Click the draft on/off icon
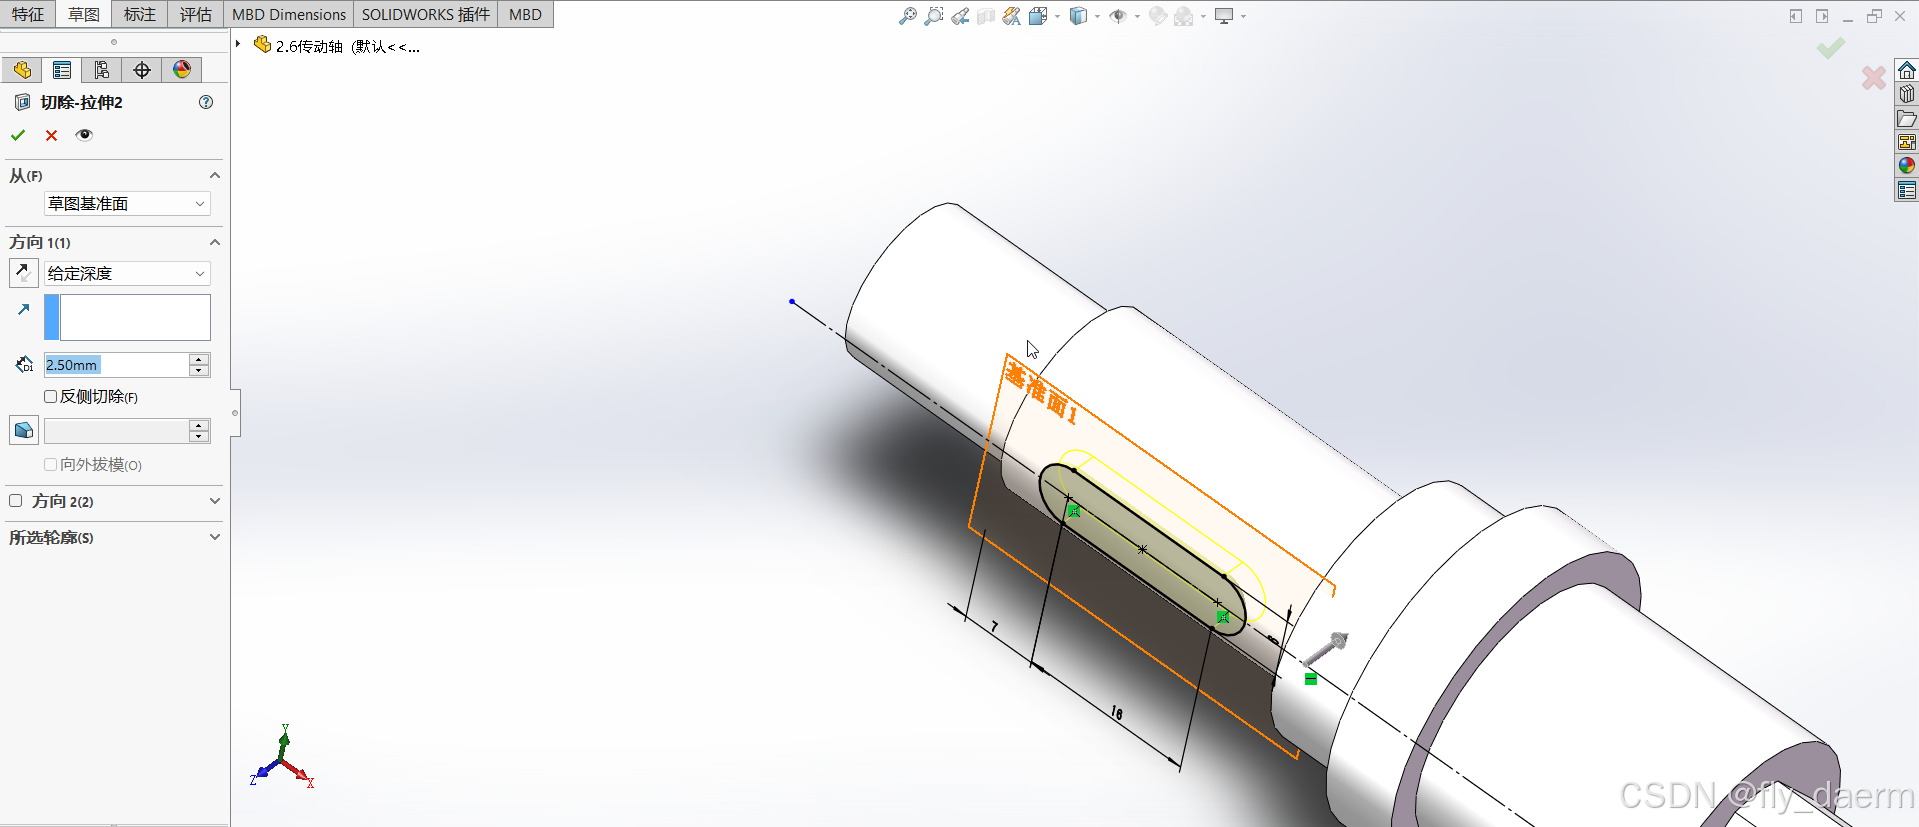The height and width of the screenshot is (827, 1919). point(23,430)
